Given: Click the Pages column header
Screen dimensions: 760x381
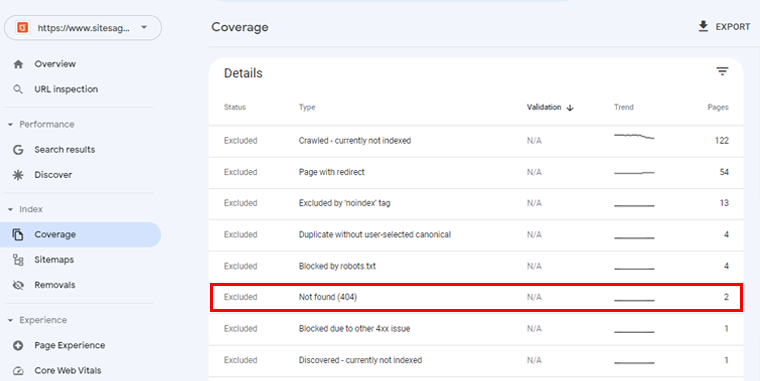Looking at the screenshot, I should 718,107.
